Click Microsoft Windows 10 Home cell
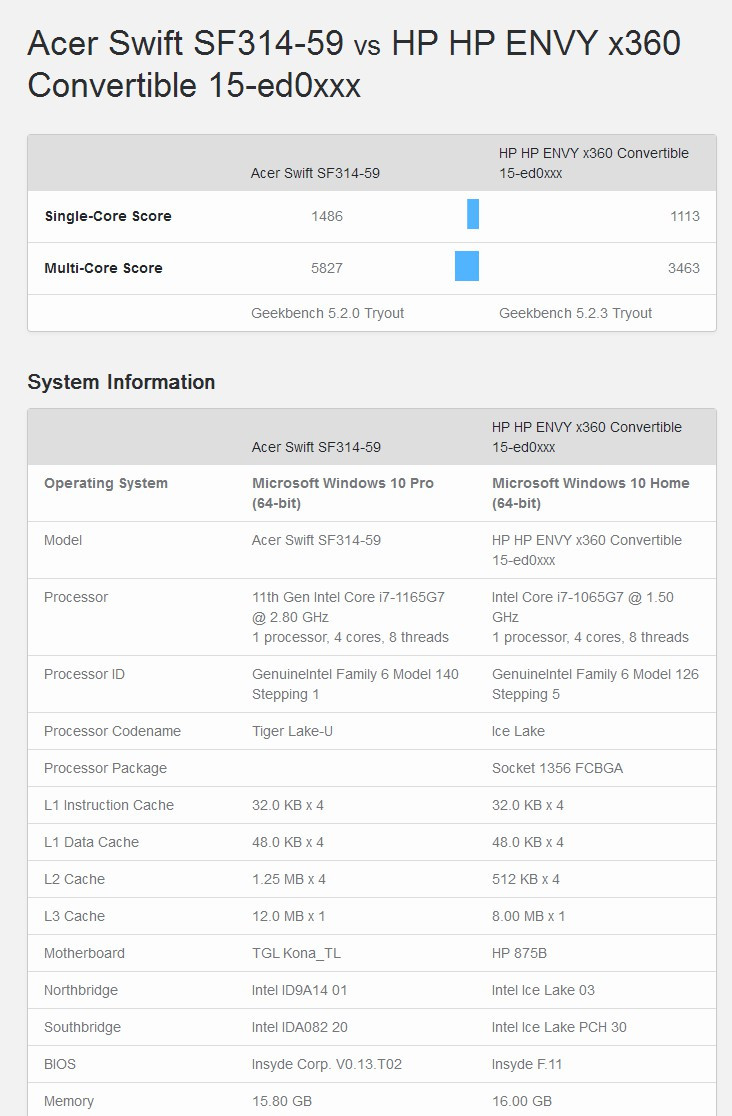 pos(591,493)
